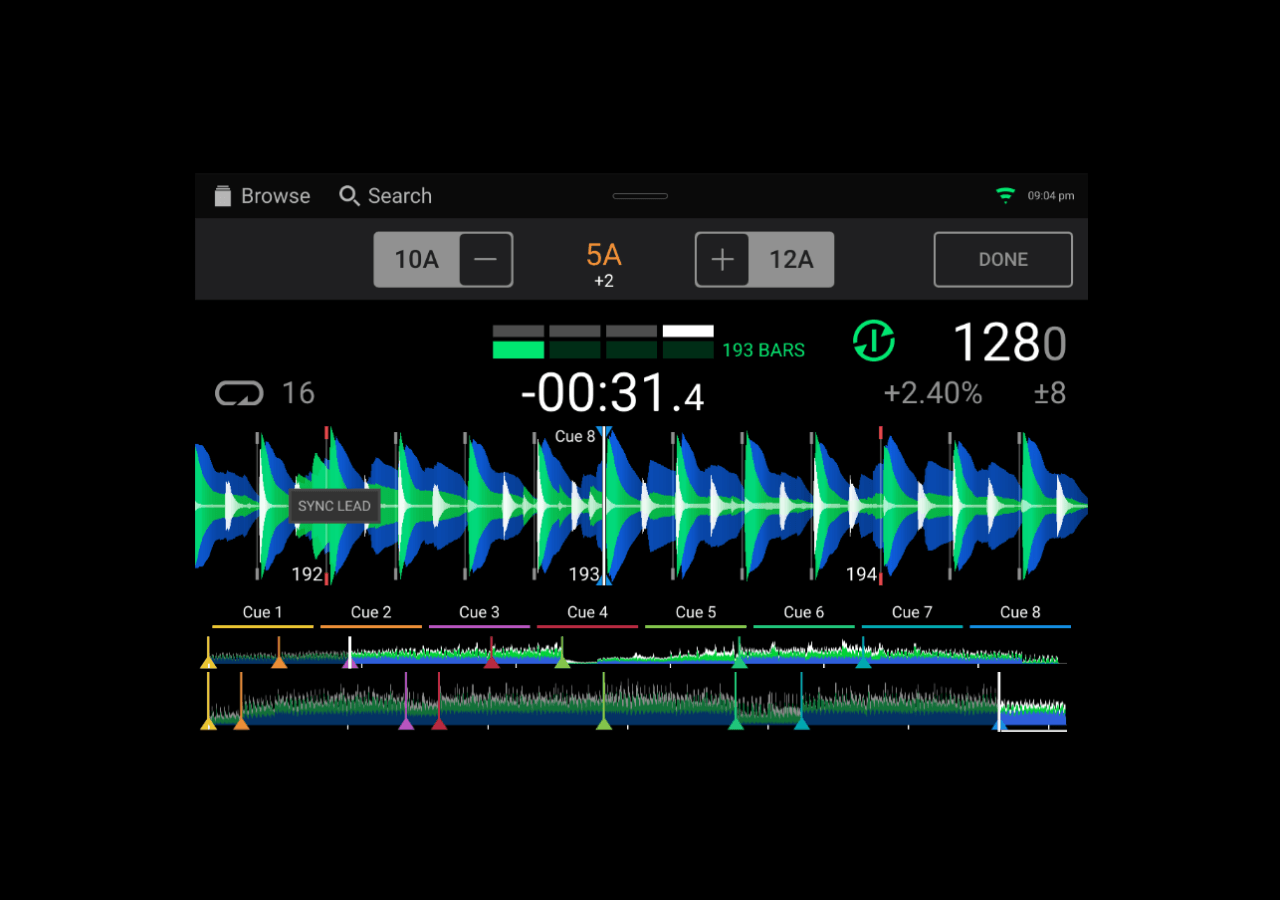Trigger the Cue 6 pad
The image size is (1280, 900).
[x=803, y=613]
